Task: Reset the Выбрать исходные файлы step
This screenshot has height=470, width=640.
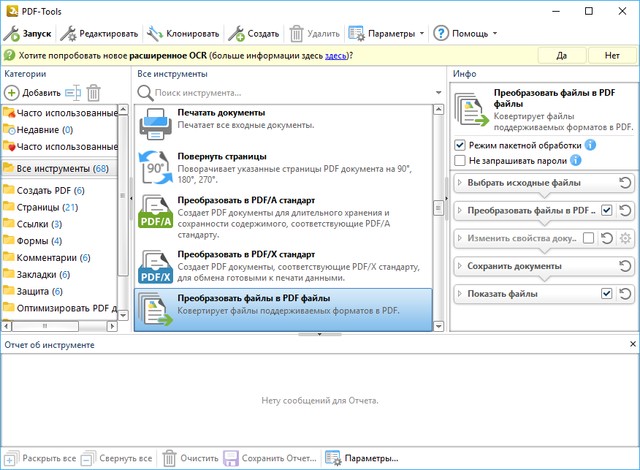Action: pos(625,183)
